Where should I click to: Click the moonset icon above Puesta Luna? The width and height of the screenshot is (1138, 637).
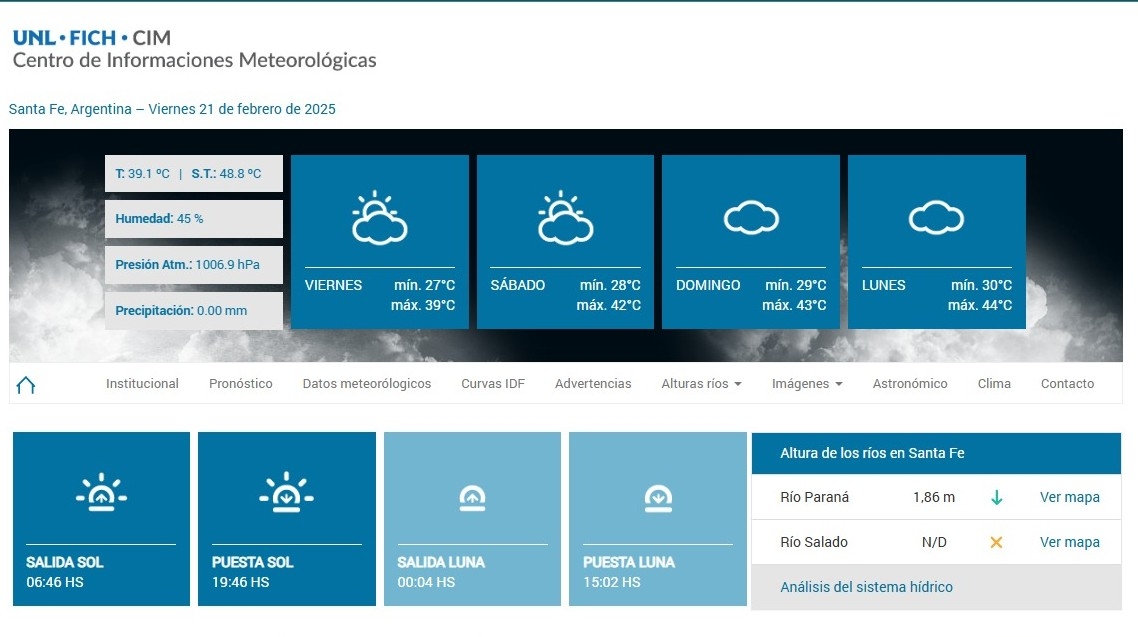658,497
